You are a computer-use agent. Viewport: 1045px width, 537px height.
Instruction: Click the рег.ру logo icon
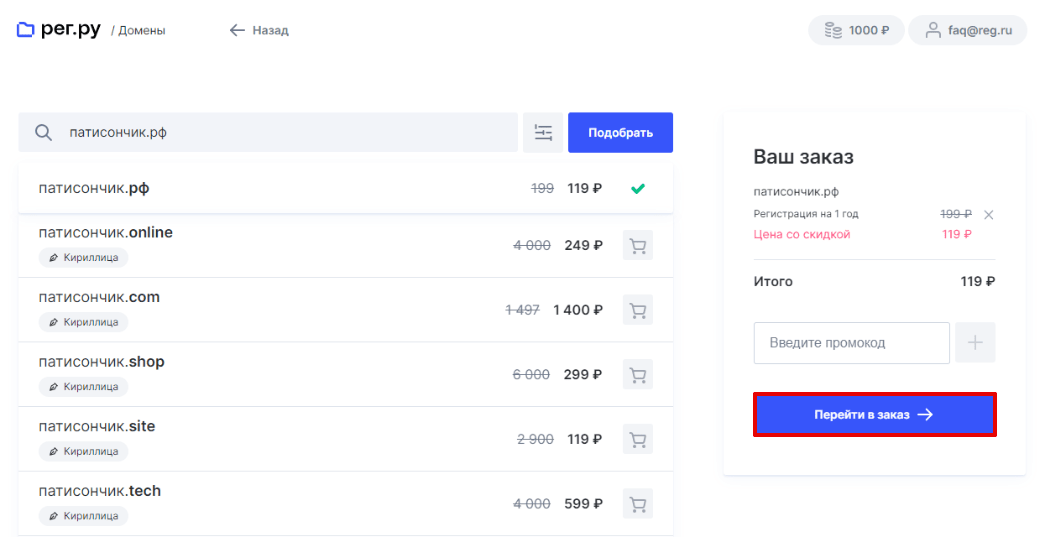point(25,30)
